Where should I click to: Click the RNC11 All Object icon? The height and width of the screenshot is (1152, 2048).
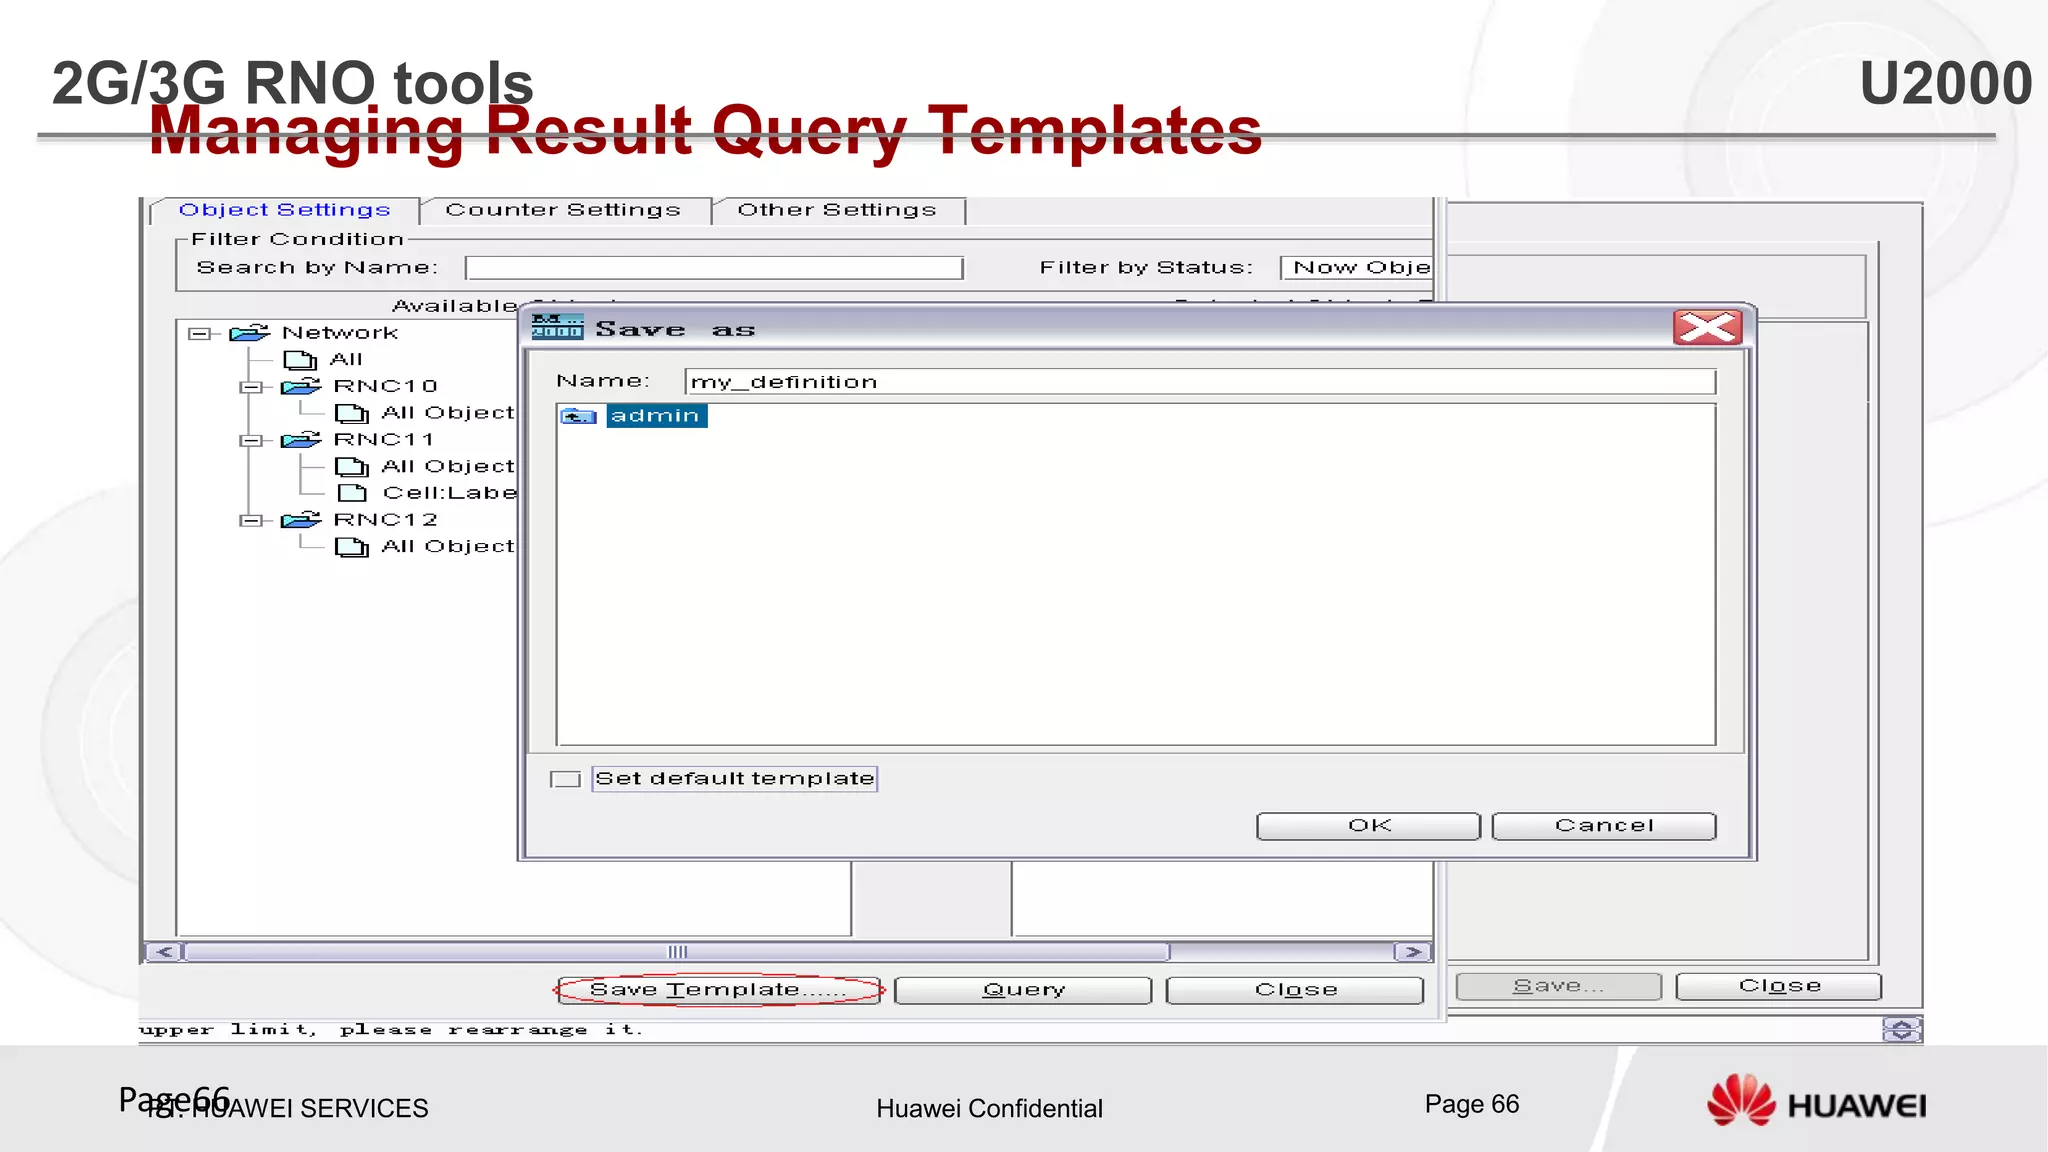pos(351,466)
